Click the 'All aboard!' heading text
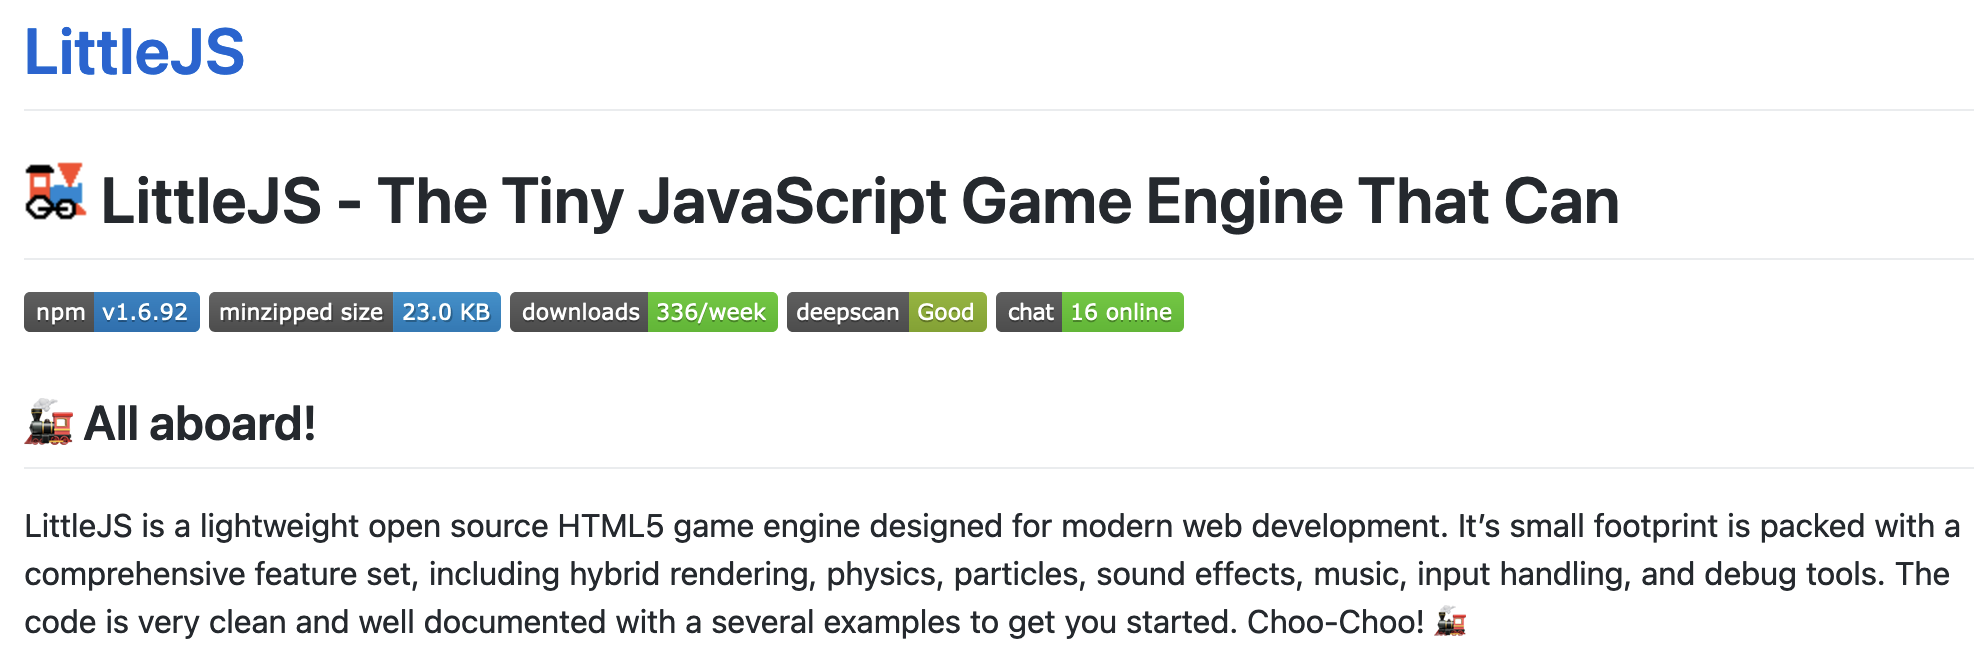Screen dimensions: 1974x654 [x=200, y=424]
